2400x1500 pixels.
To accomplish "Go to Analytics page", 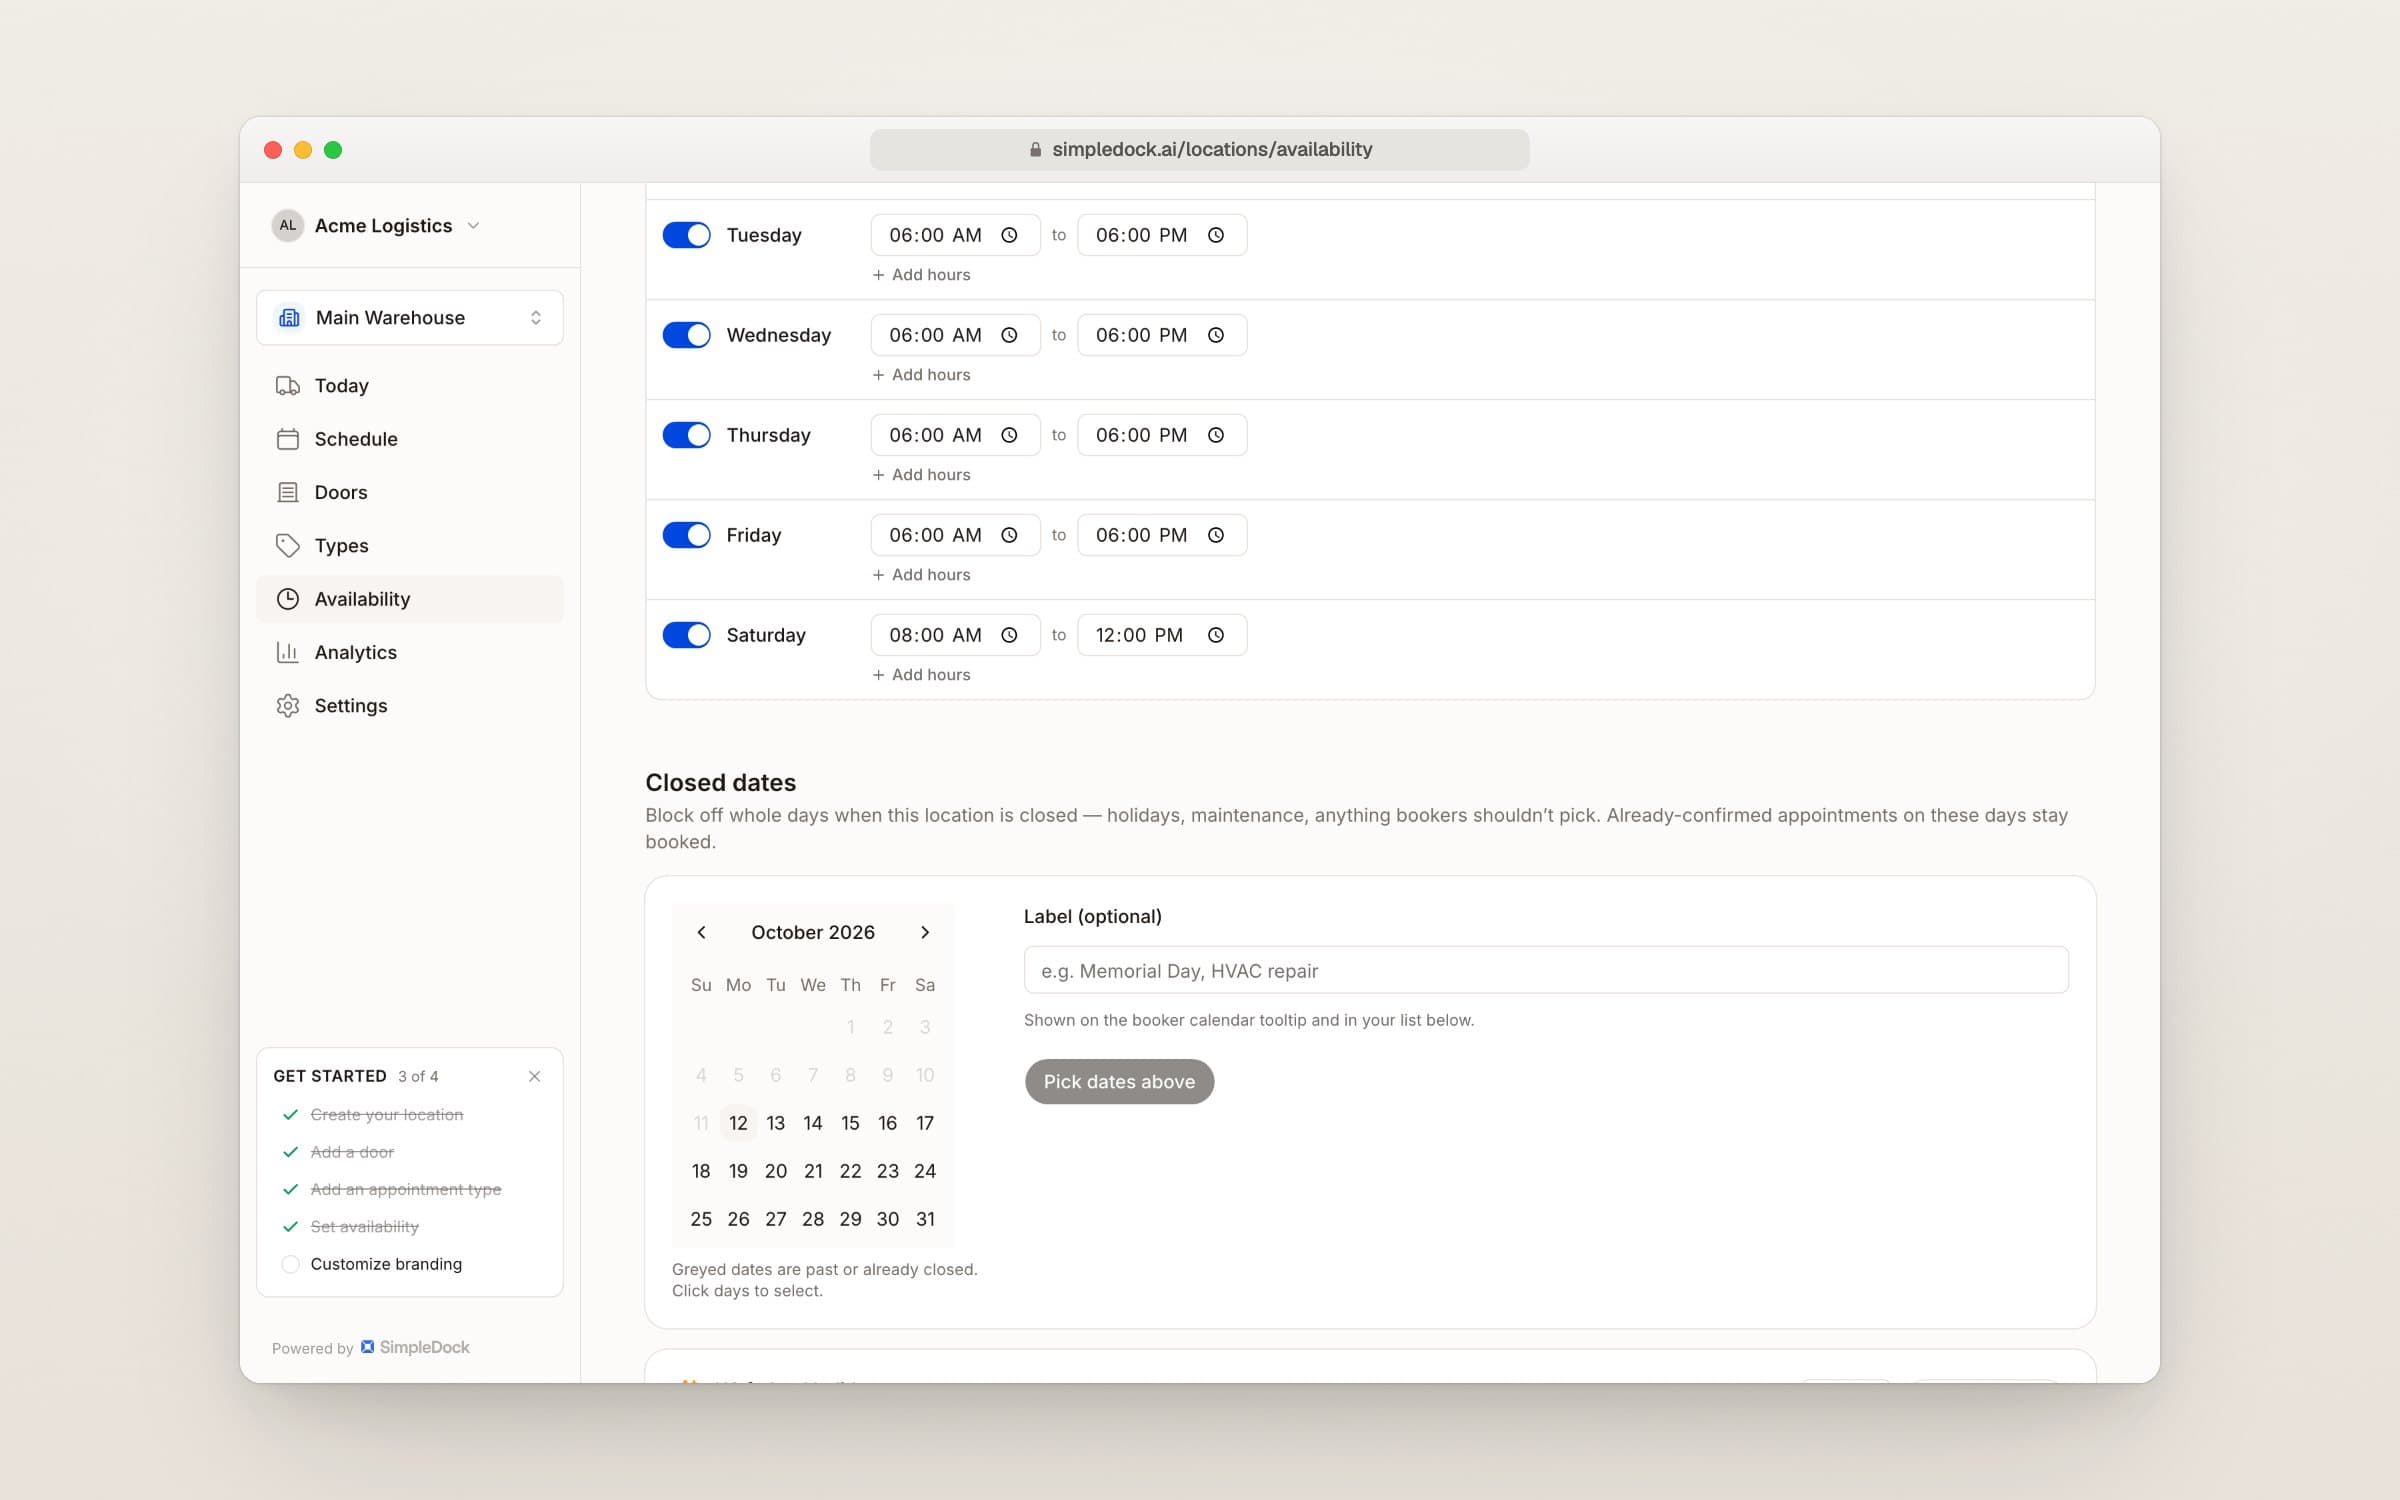I will pos(410,652).
